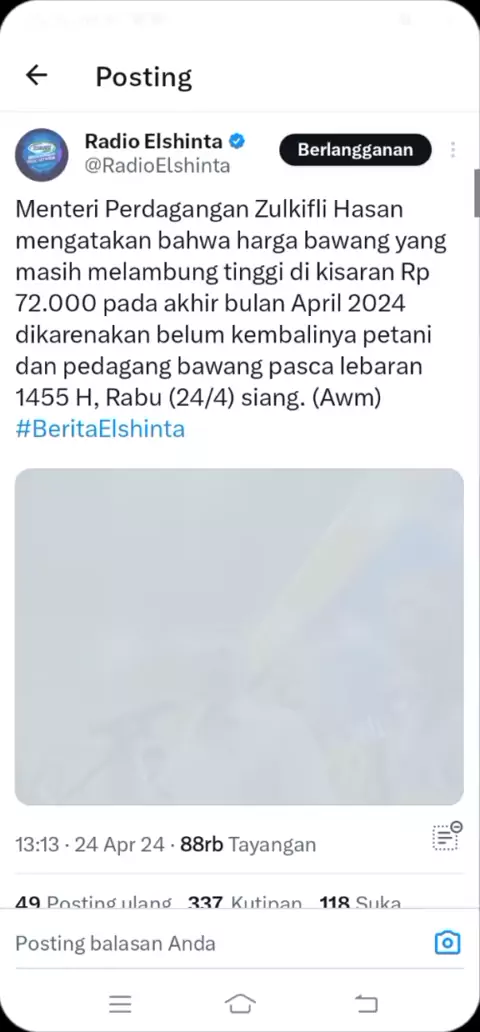View the 118 Suka likes list
480x1032 pixels.
tap(360, 902)
